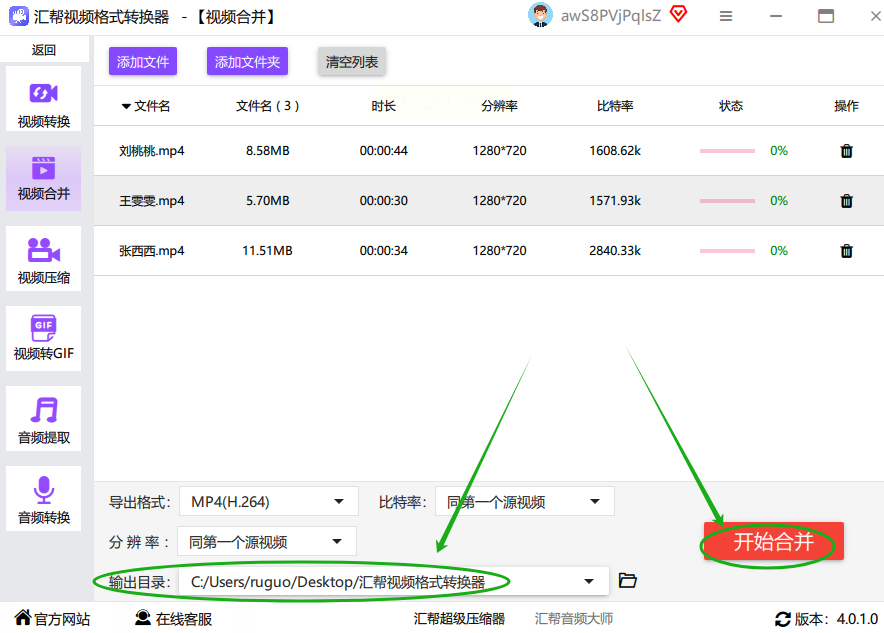Click the red VIP diamond icon
The height and width of the screenshot is (633, 884).
[x=678, y=14]
